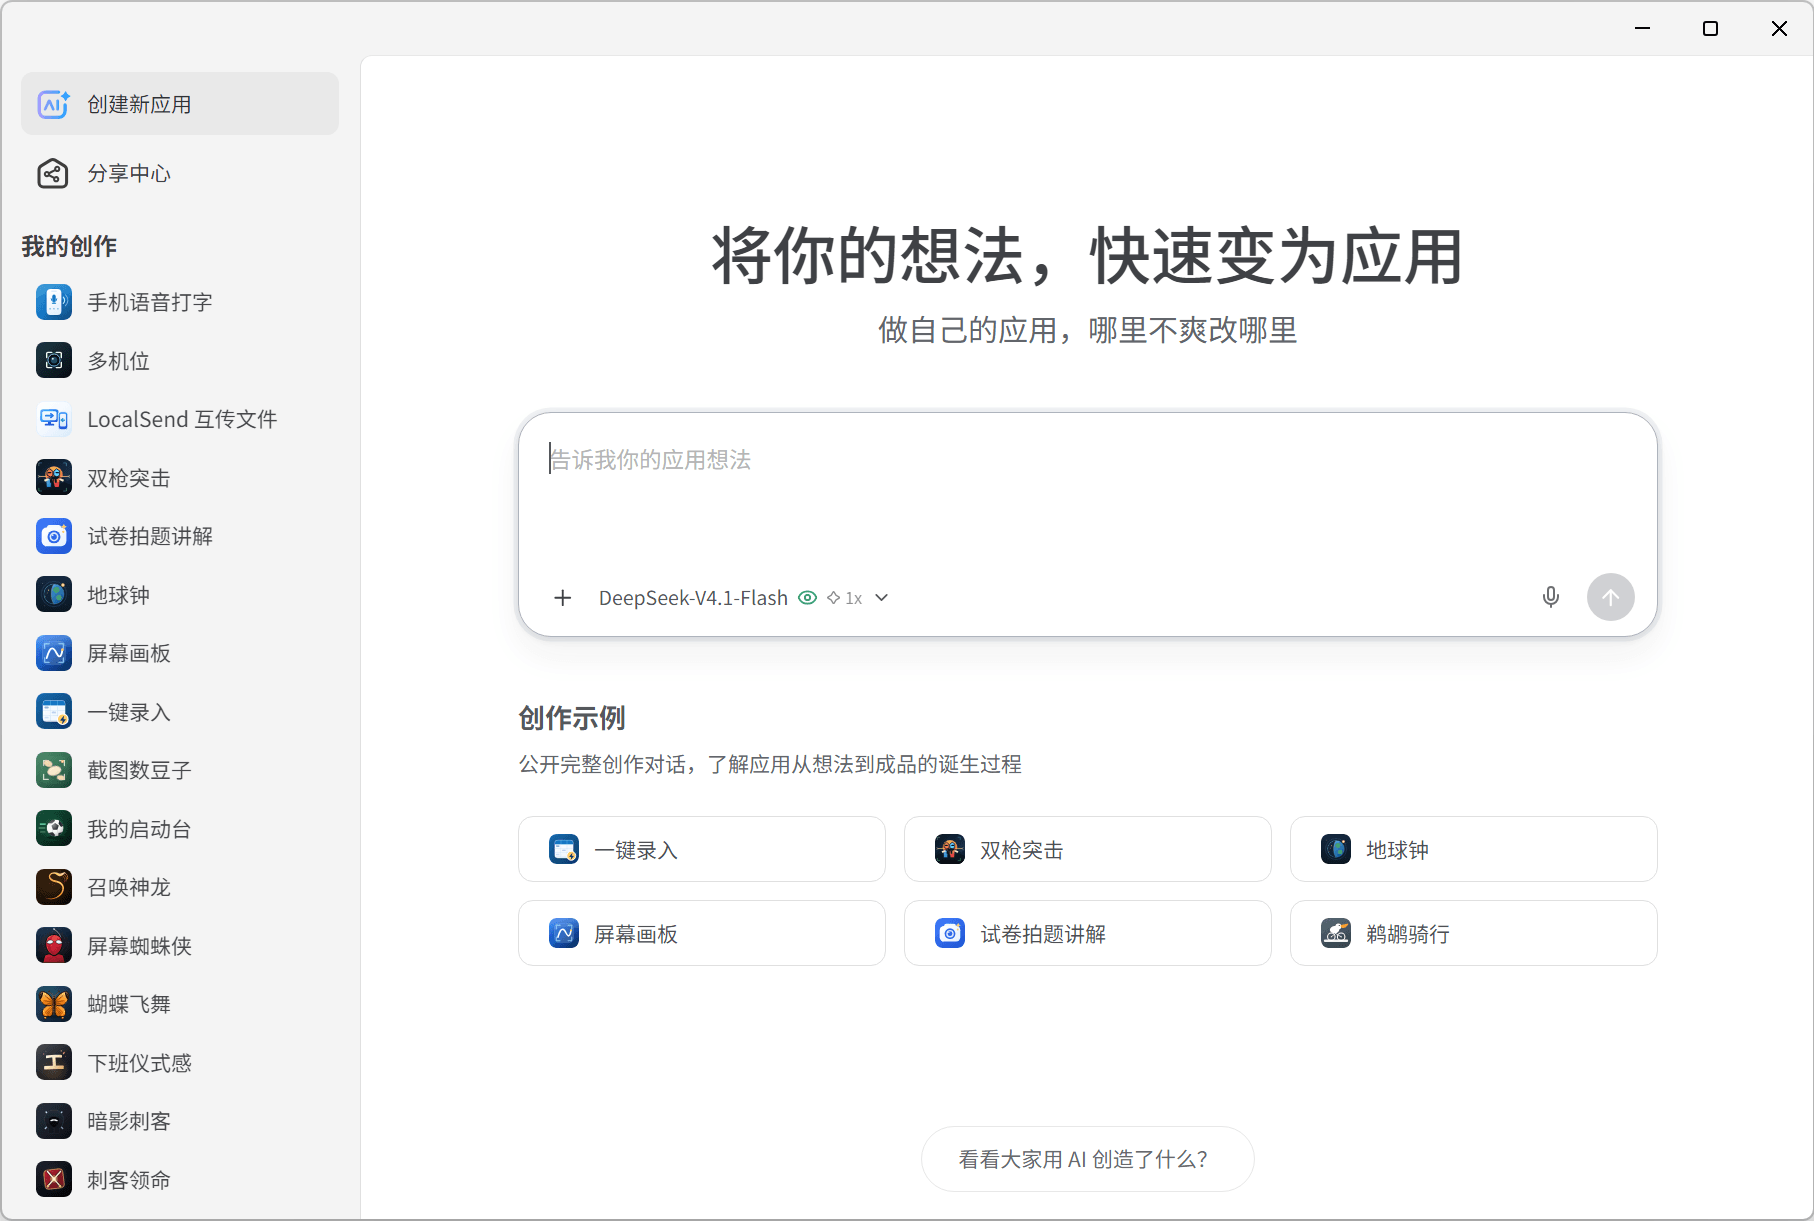Open the 鹈鹕骑行 example card

click(1474, 933)
